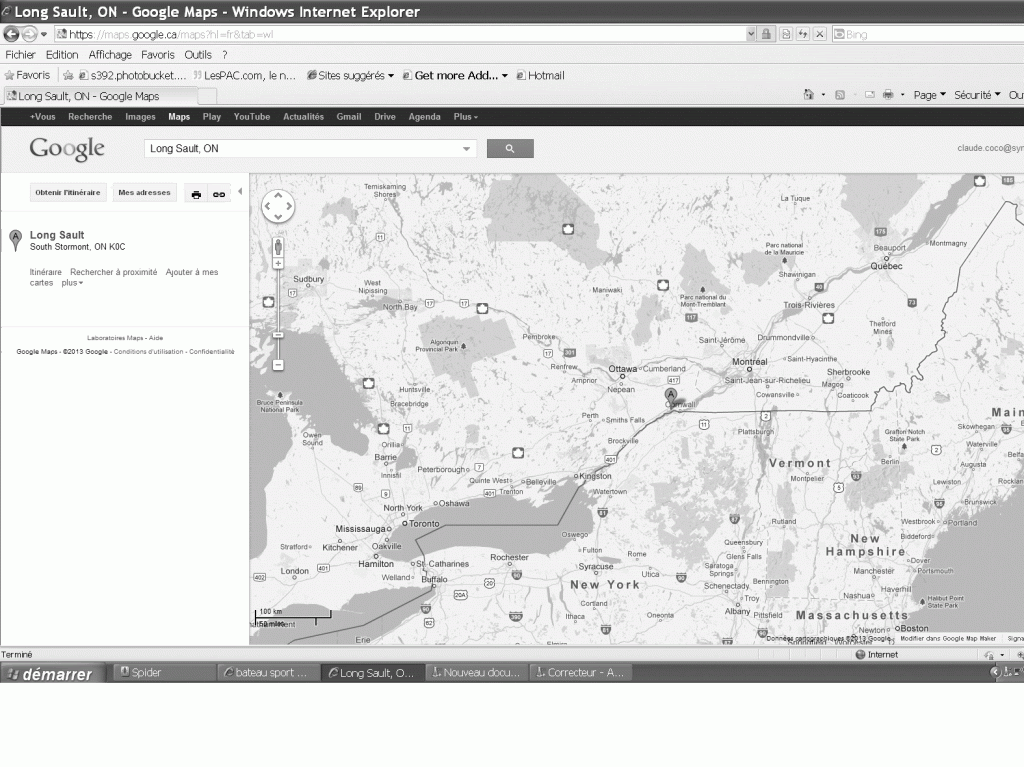Collapse the left side panel with the arrow
This screenshot has width=1024, height=767.
click(240, 191)
